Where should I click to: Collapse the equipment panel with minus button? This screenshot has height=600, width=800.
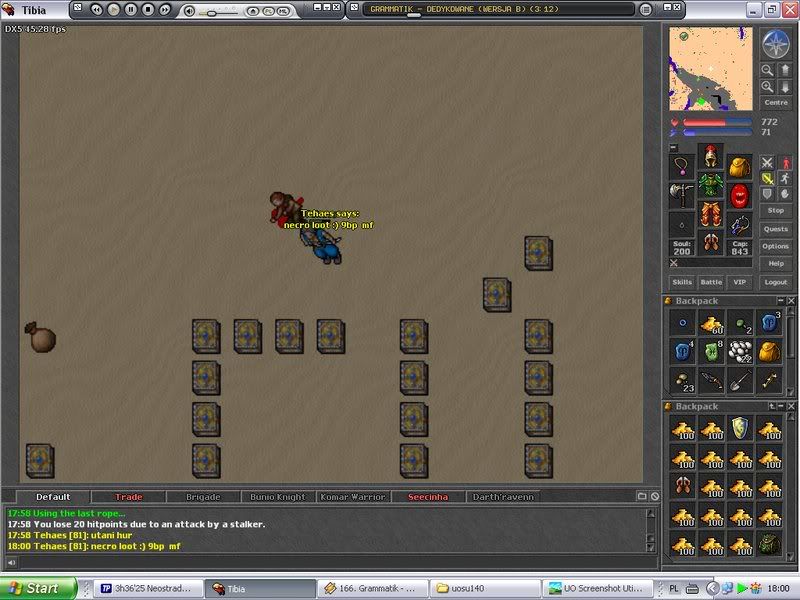[673, 148]
